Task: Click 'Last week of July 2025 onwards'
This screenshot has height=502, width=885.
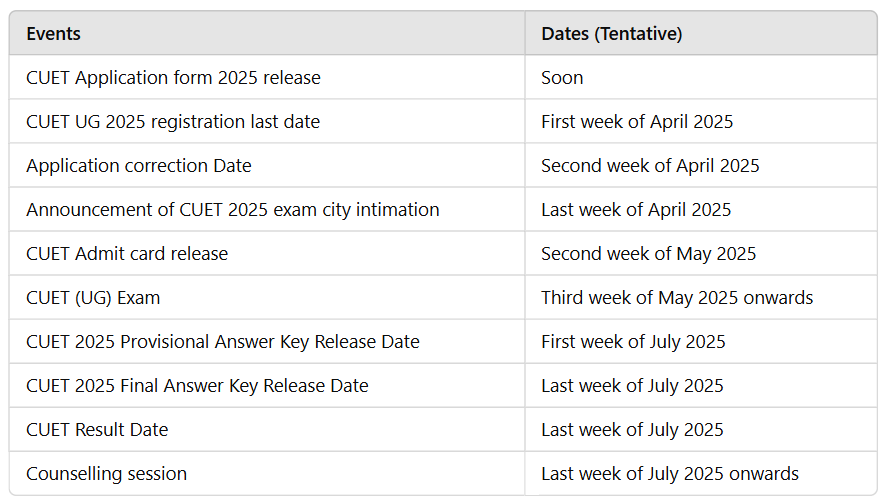Action: (x=670, y=474)
